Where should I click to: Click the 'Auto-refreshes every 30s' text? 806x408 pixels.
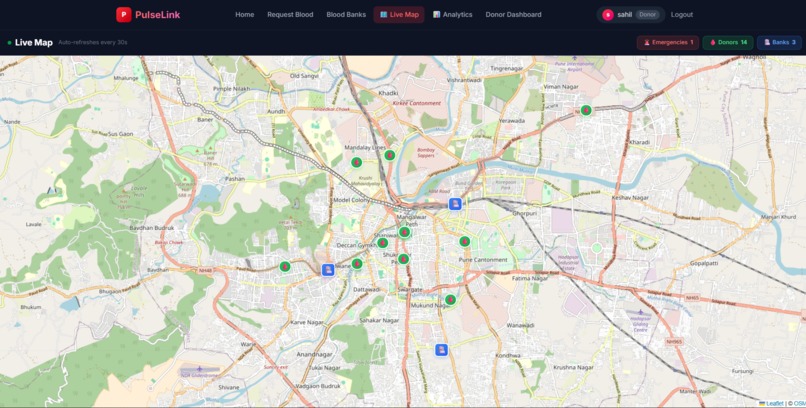coord(93,43)
